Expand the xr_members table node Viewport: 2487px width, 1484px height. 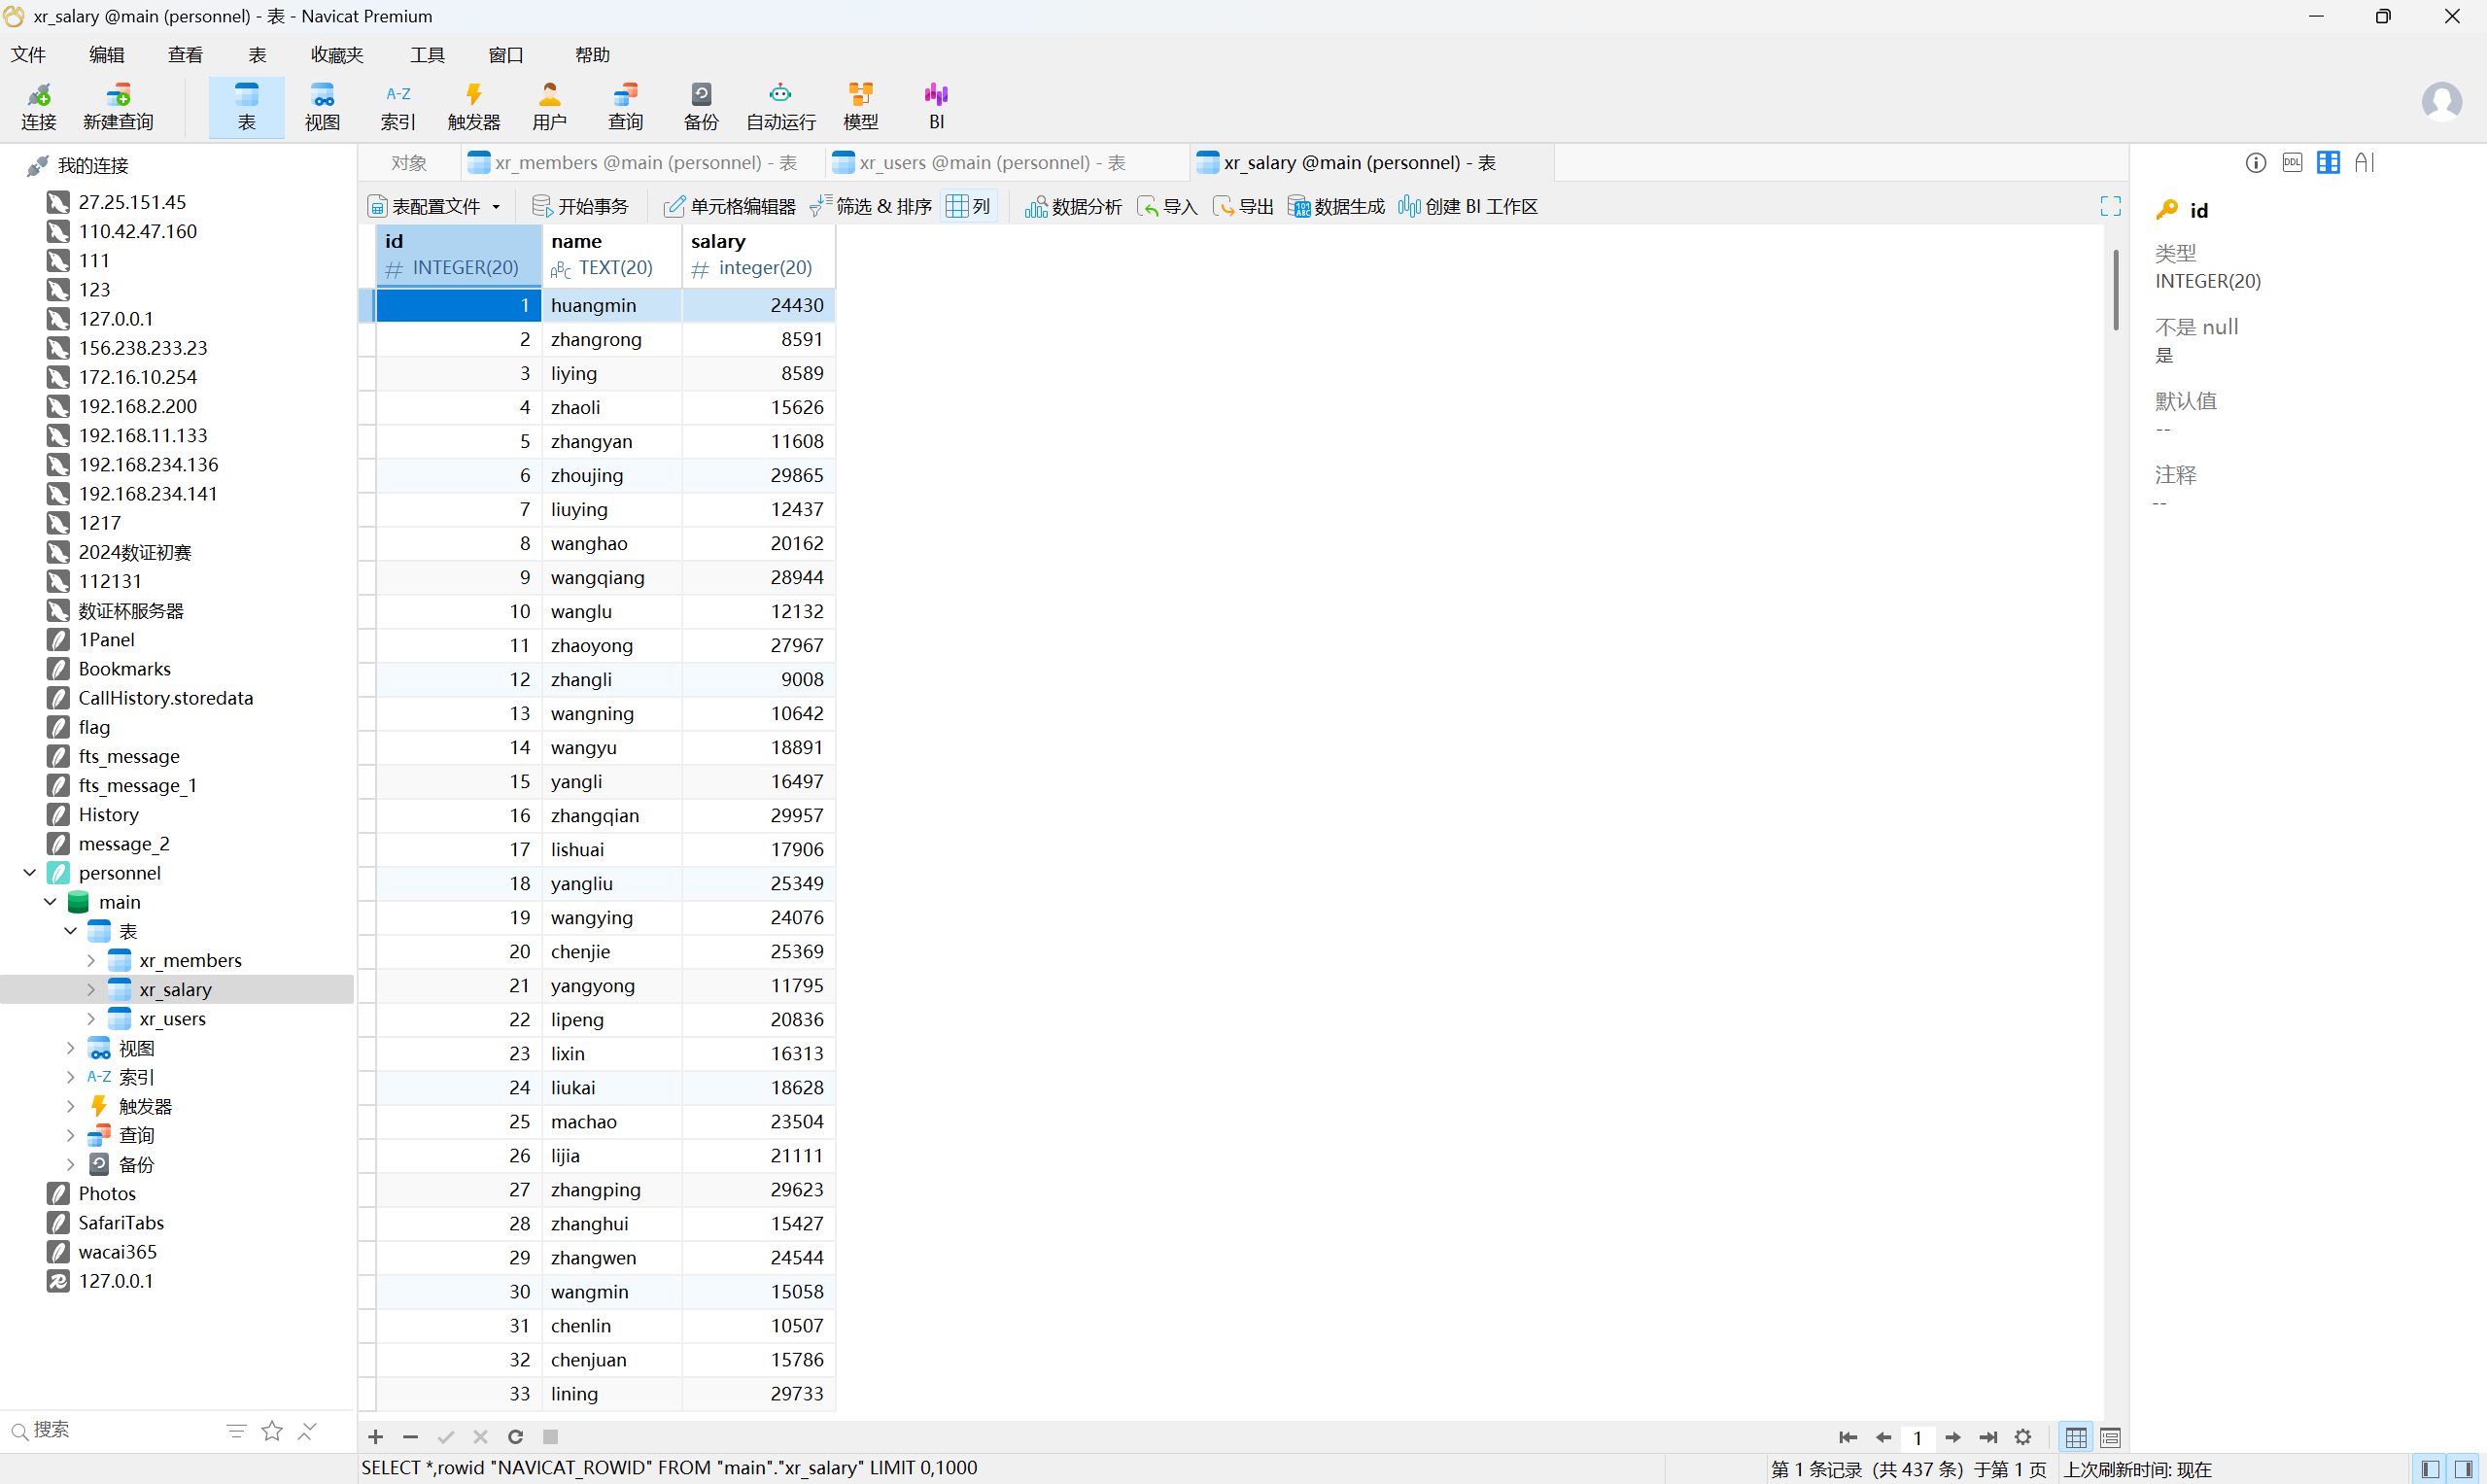click(x=91, y=960)
